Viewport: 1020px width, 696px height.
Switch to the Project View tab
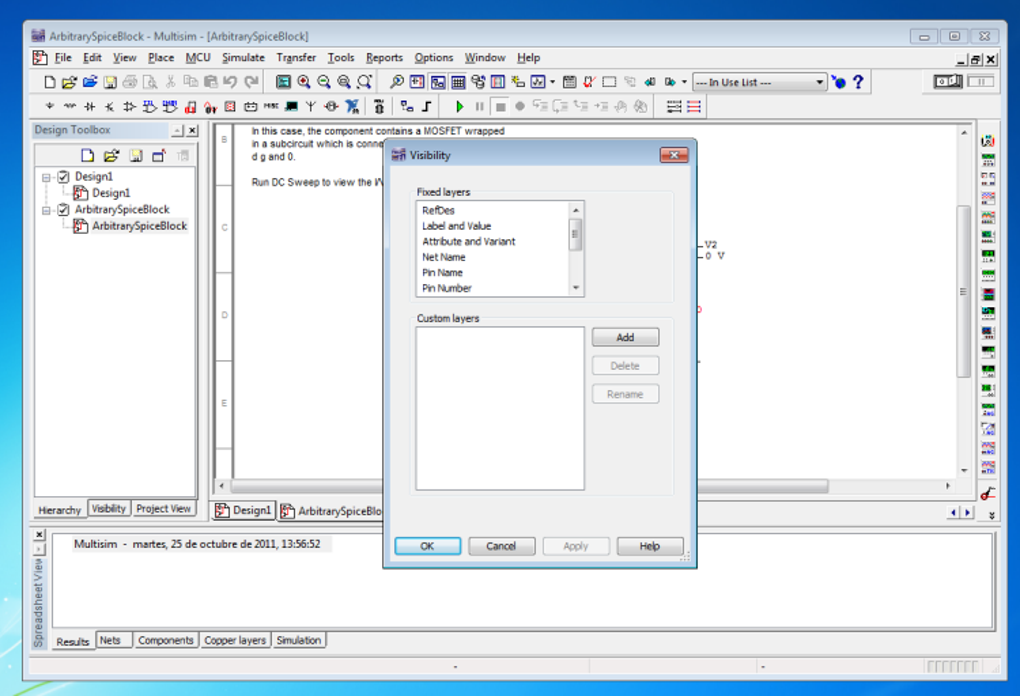163,509
